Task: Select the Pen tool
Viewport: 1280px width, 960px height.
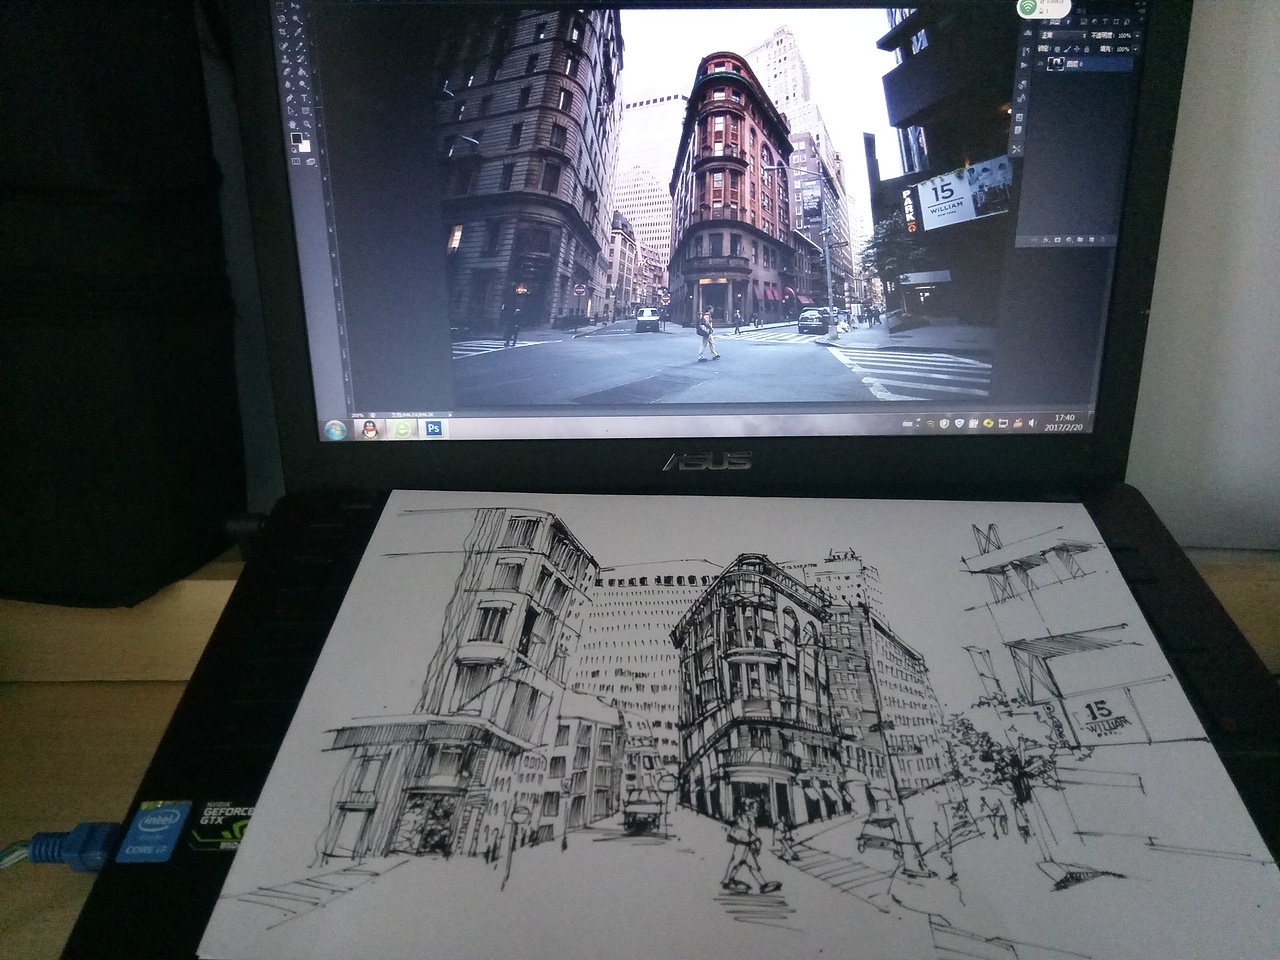Action: click(289, 98)
